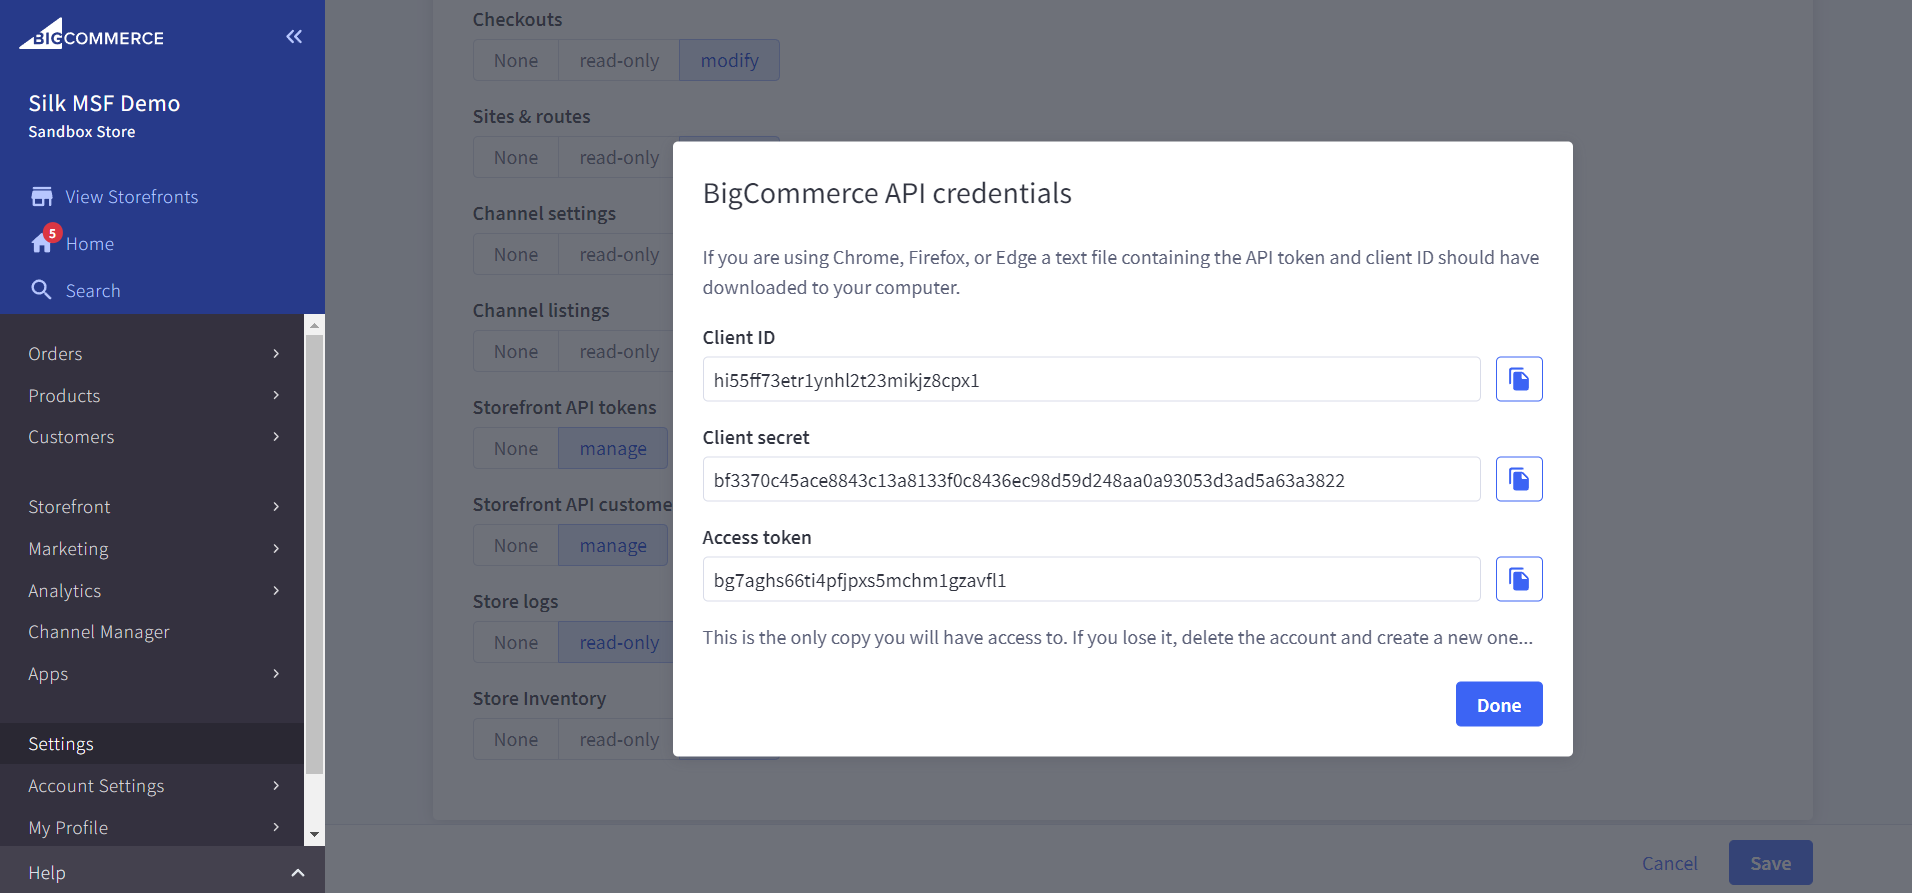Screen dimensions: 1912x893
Task: Set Store Inventory scope to None
Action: 516,739
